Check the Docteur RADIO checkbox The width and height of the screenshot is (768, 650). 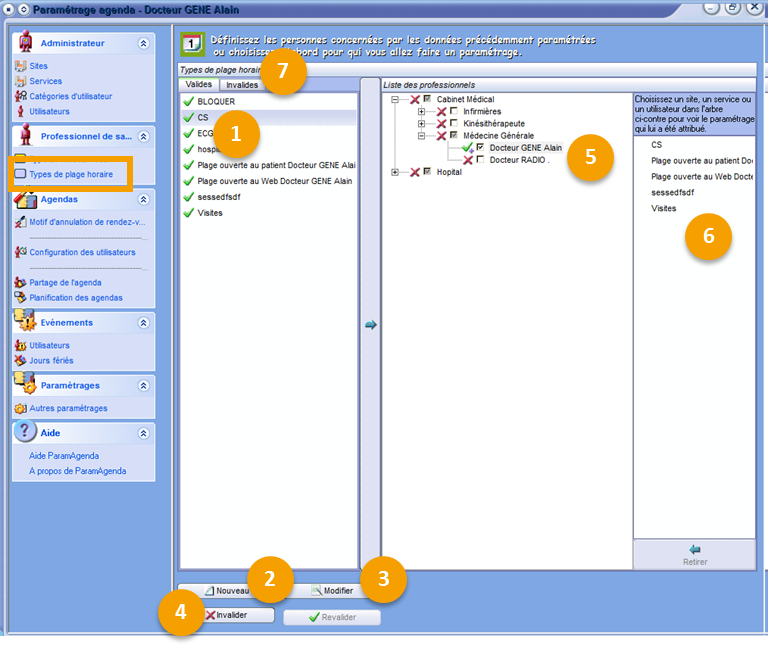click(x=480, y=159)
